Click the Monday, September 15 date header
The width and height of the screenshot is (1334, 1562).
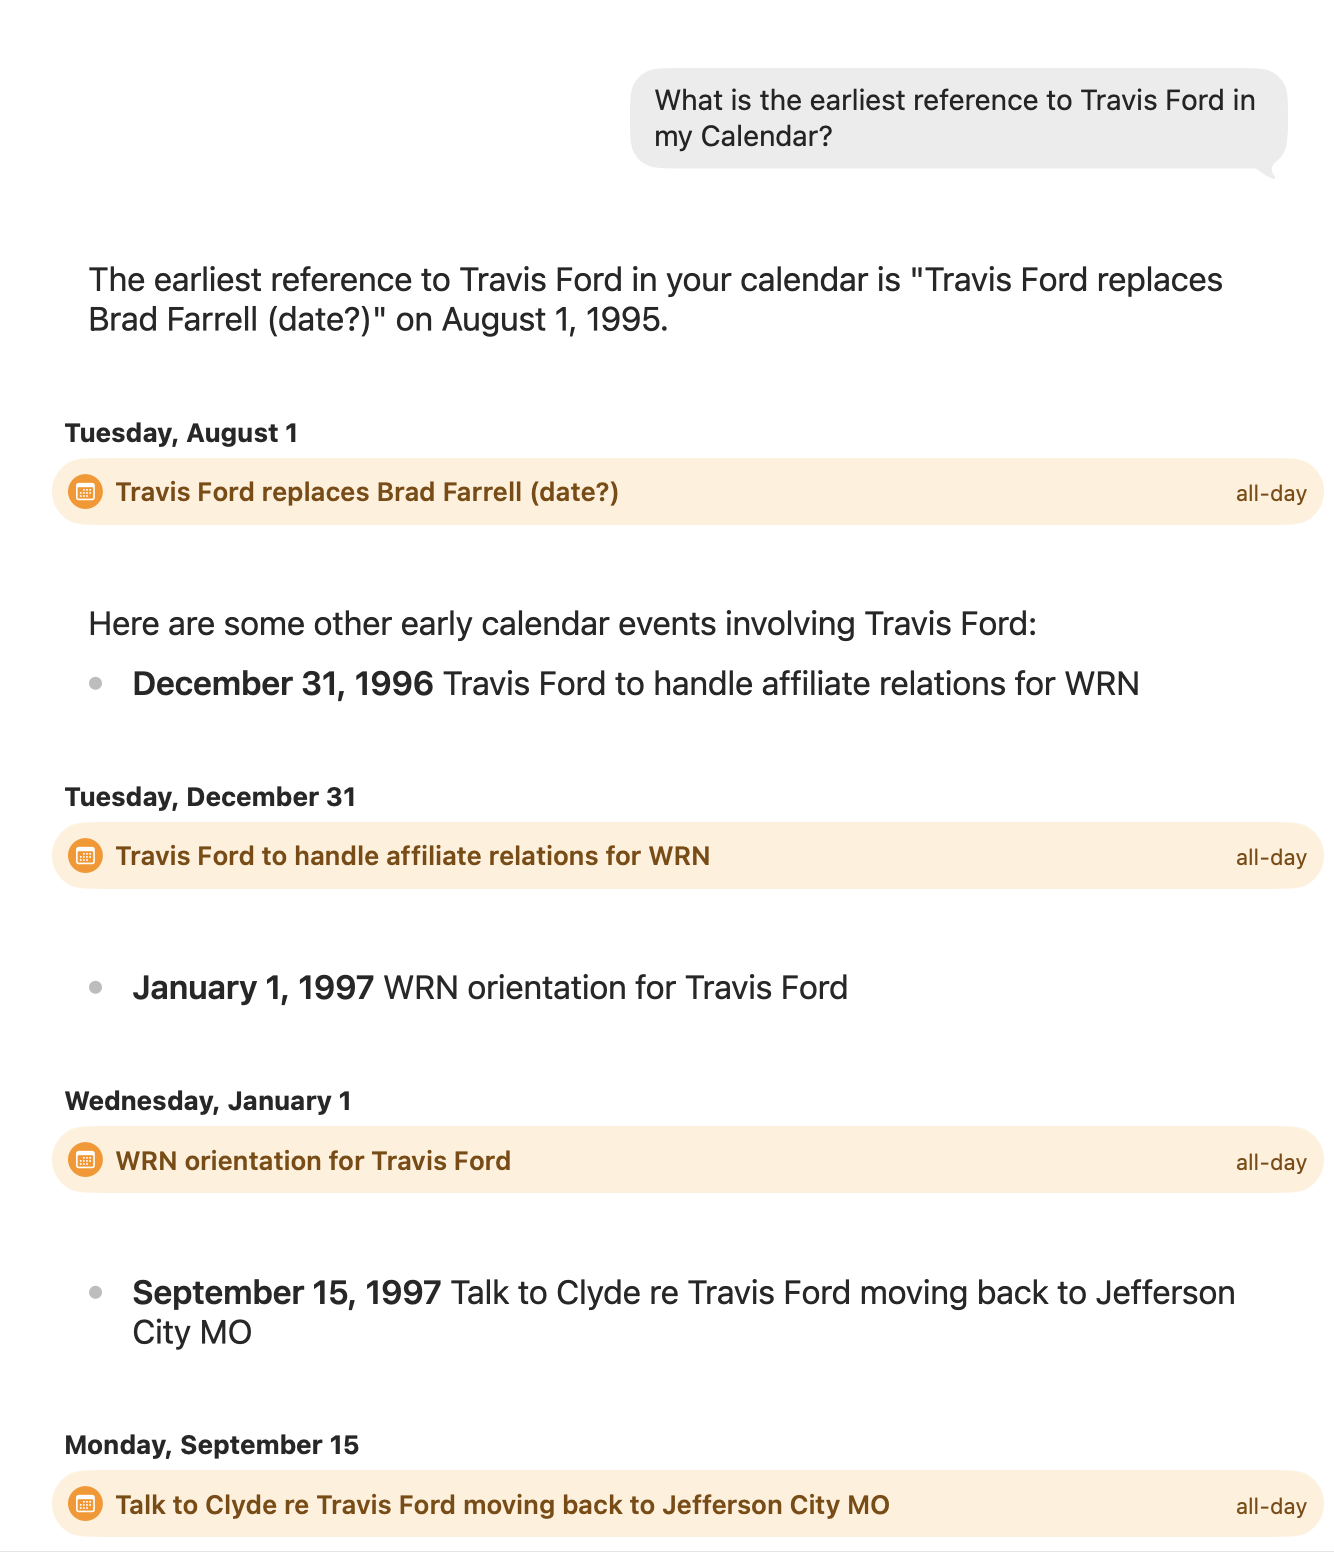[212, 1445]
